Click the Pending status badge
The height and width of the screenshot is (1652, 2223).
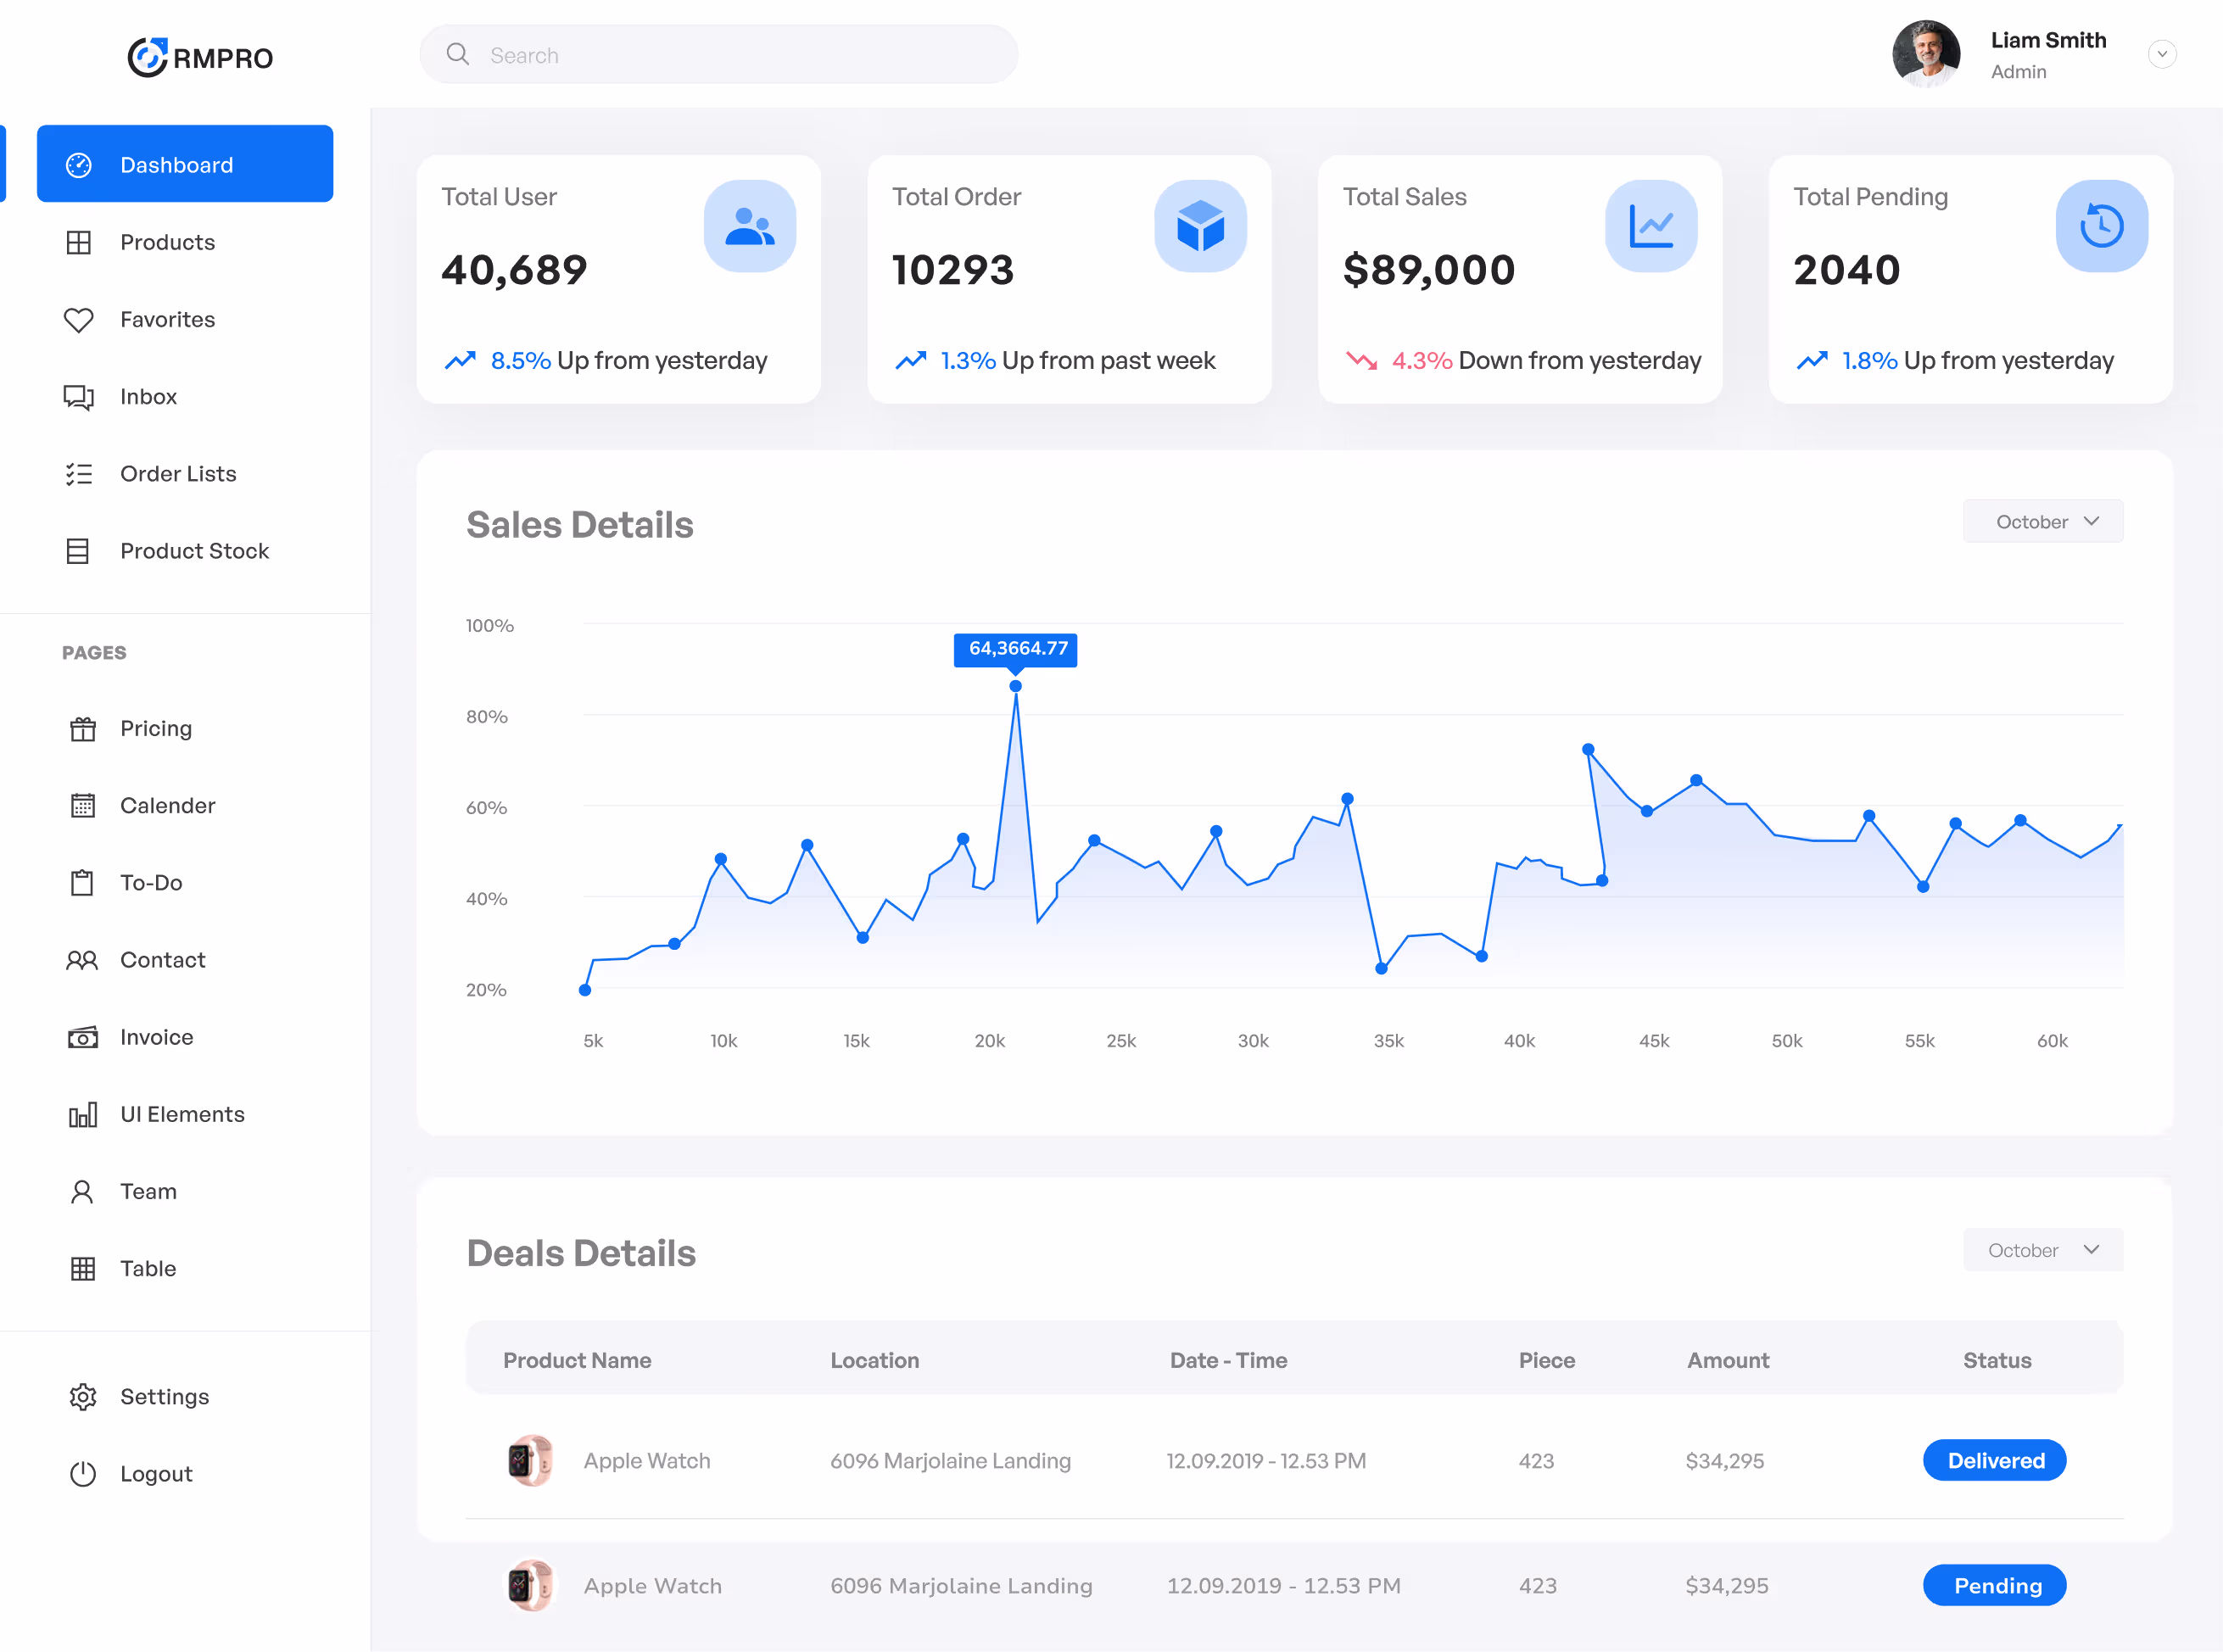pos(1994,1586)
